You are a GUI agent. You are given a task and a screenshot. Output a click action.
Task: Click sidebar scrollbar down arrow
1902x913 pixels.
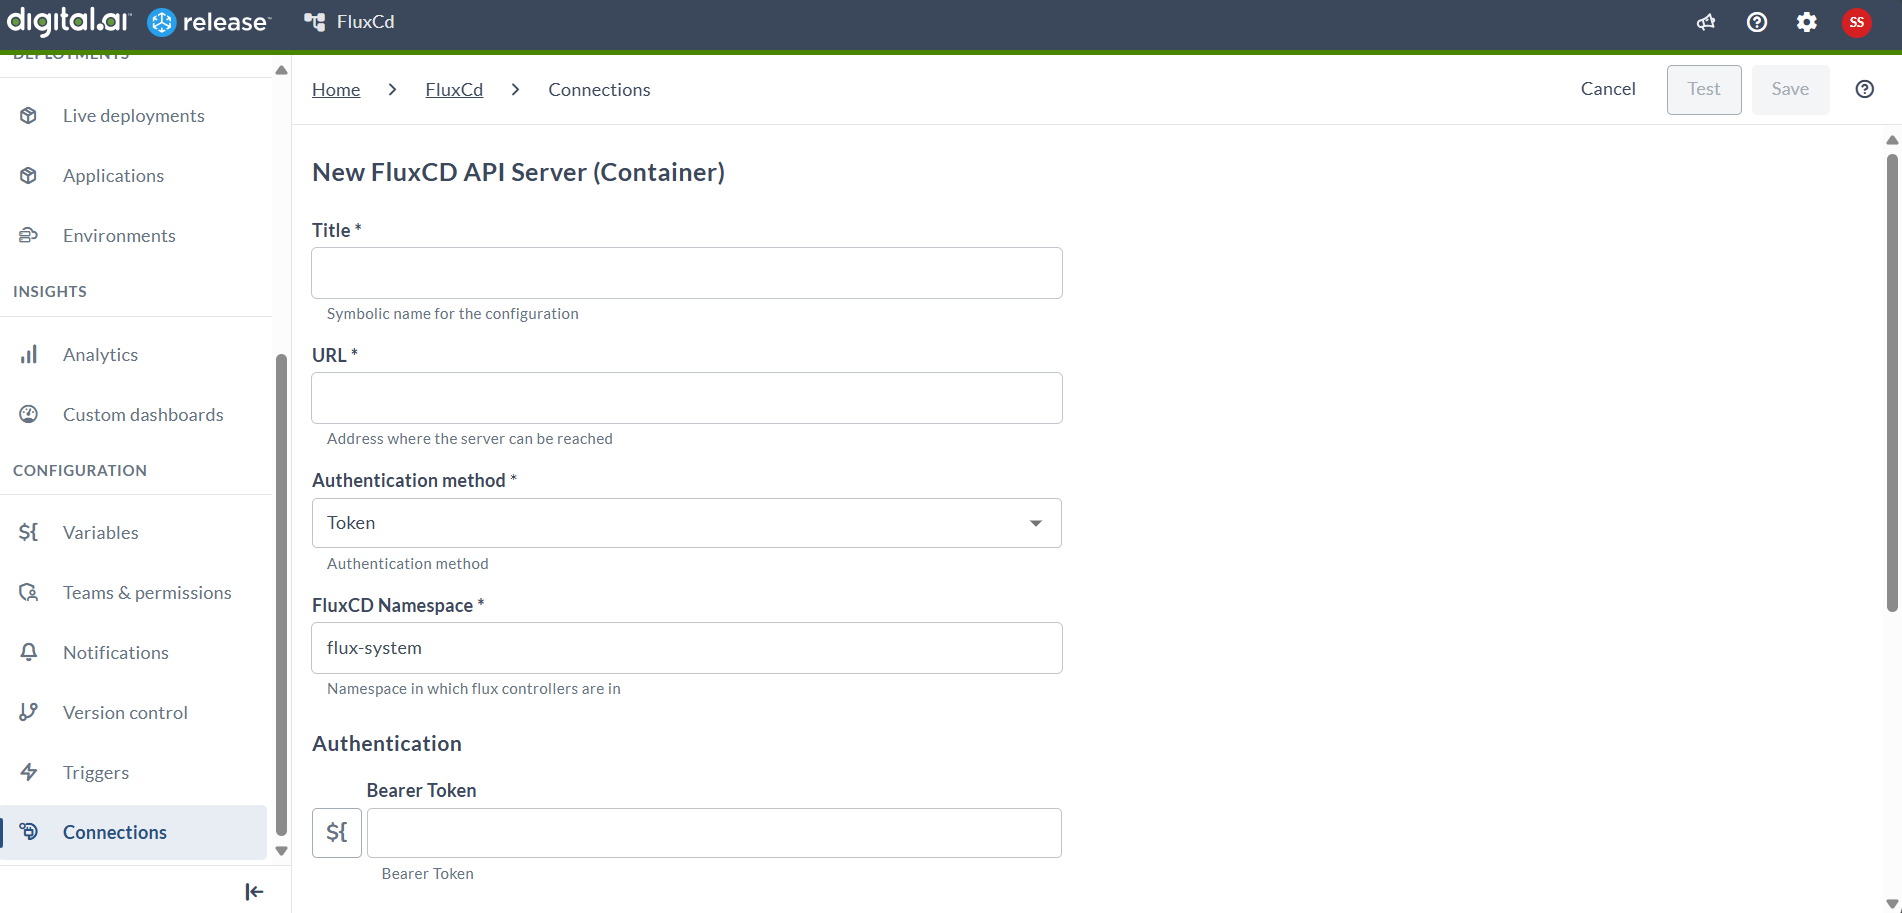(x=281, y=851)
